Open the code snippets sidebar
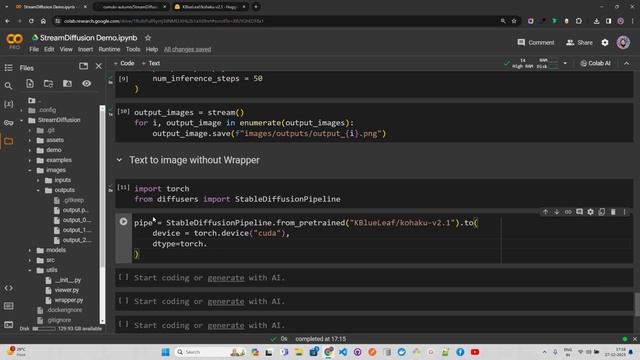This screenshot has width=640, height=360. coord(8,288)
